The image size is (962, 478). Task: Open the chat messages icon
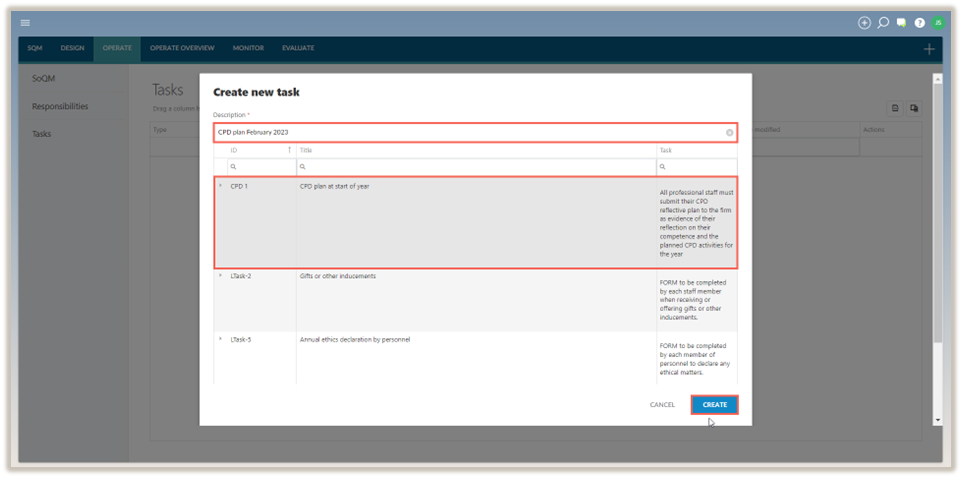coord(901,22)
